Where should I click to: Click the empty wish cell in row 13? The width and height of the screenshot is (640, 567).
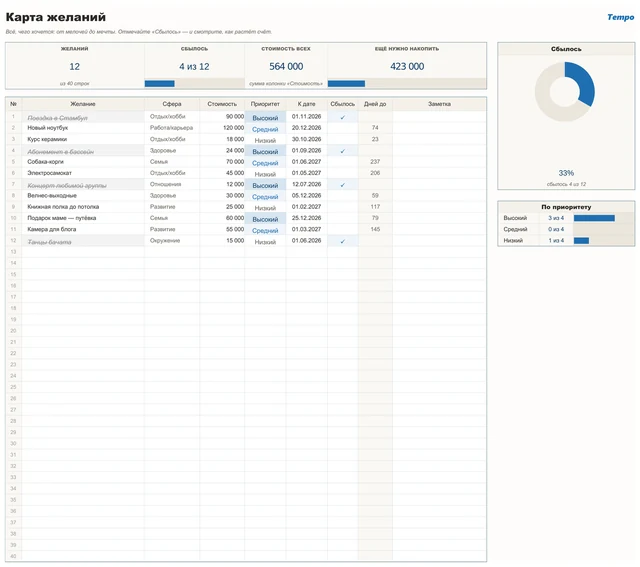[x=83, y=252]
